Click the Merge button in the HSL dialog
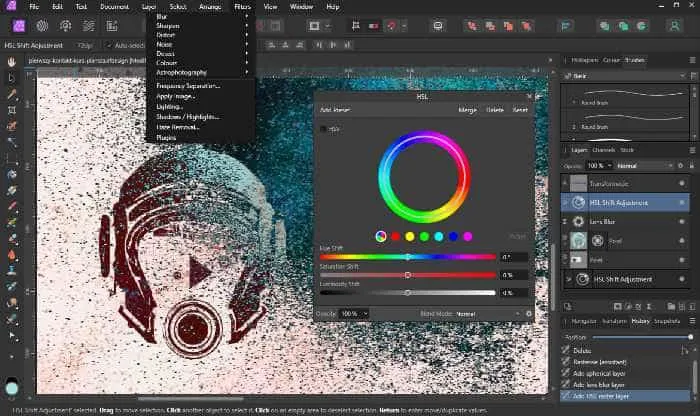Image resolution: width=700 pixels, height=416 pixels. pyautogui.click(x=466, y=109)
